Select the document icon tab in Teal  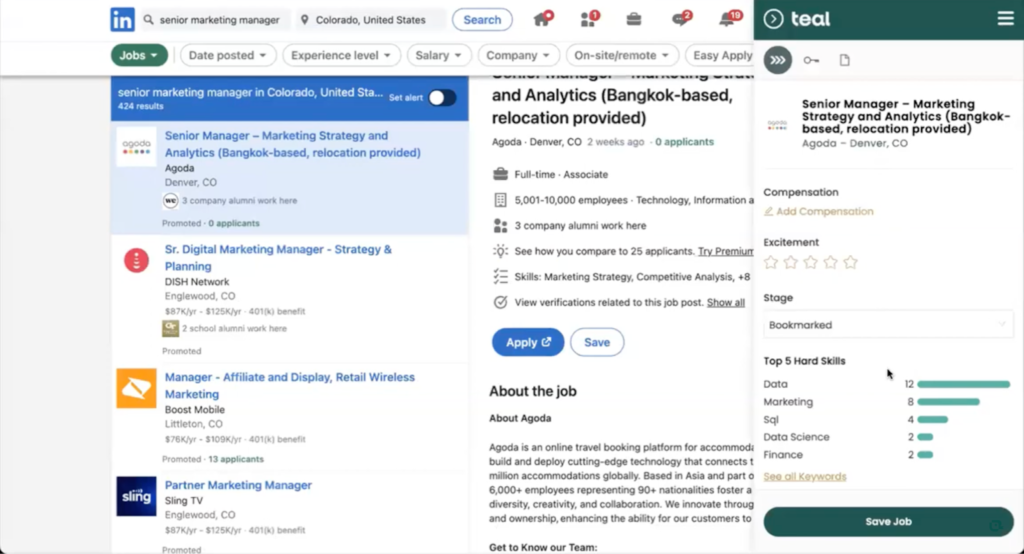click(x=845, y=61)
